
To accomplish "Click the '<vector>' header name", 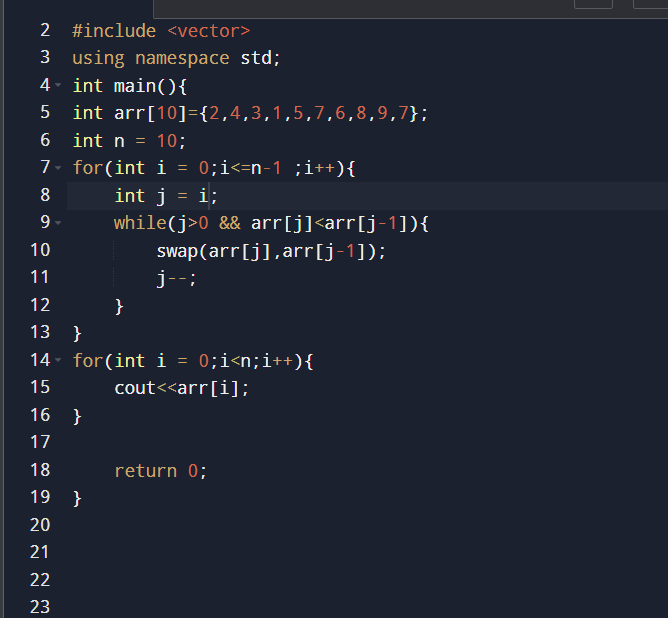I will [209, 31].
